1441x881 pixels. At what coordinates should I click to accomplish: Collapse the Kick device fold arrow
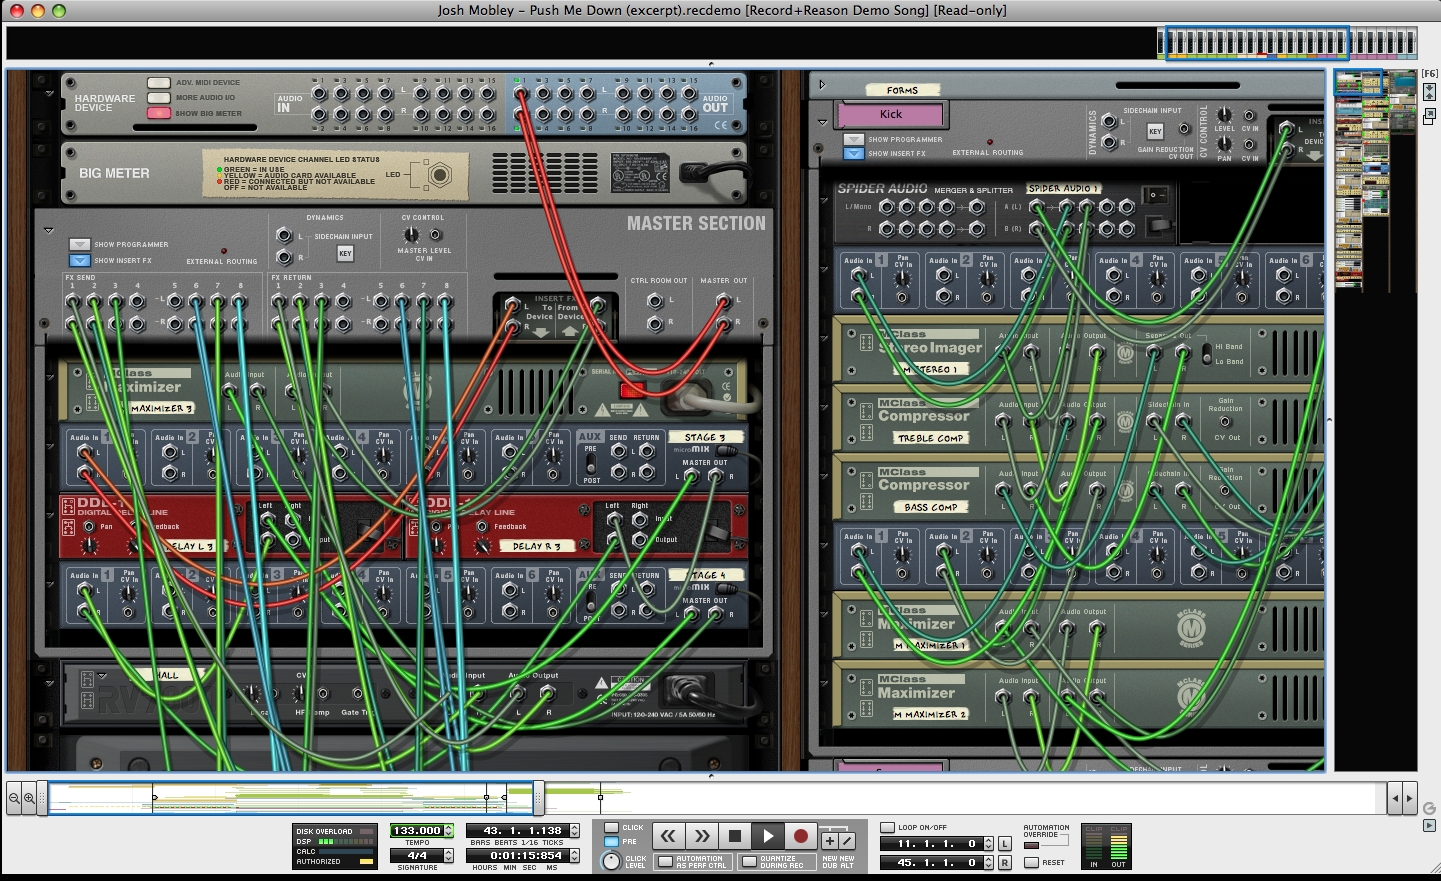[822, 122]
